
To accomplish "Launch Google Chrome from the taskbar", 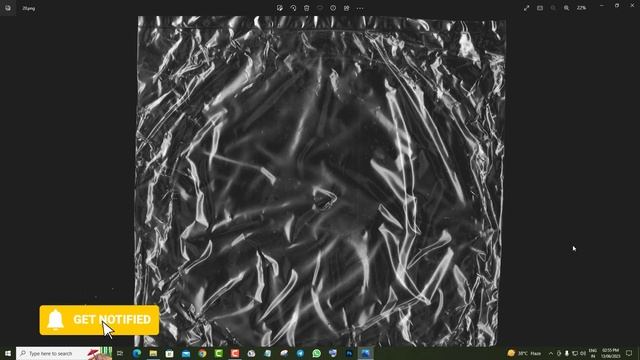I will [202, 353].
